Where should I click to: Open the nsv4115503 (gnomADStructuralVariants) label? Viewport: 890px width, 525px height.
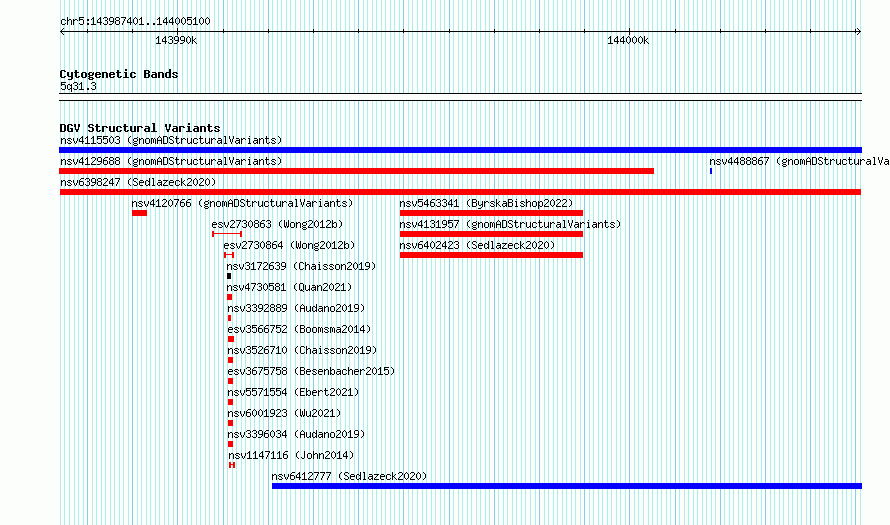[171, 140]
